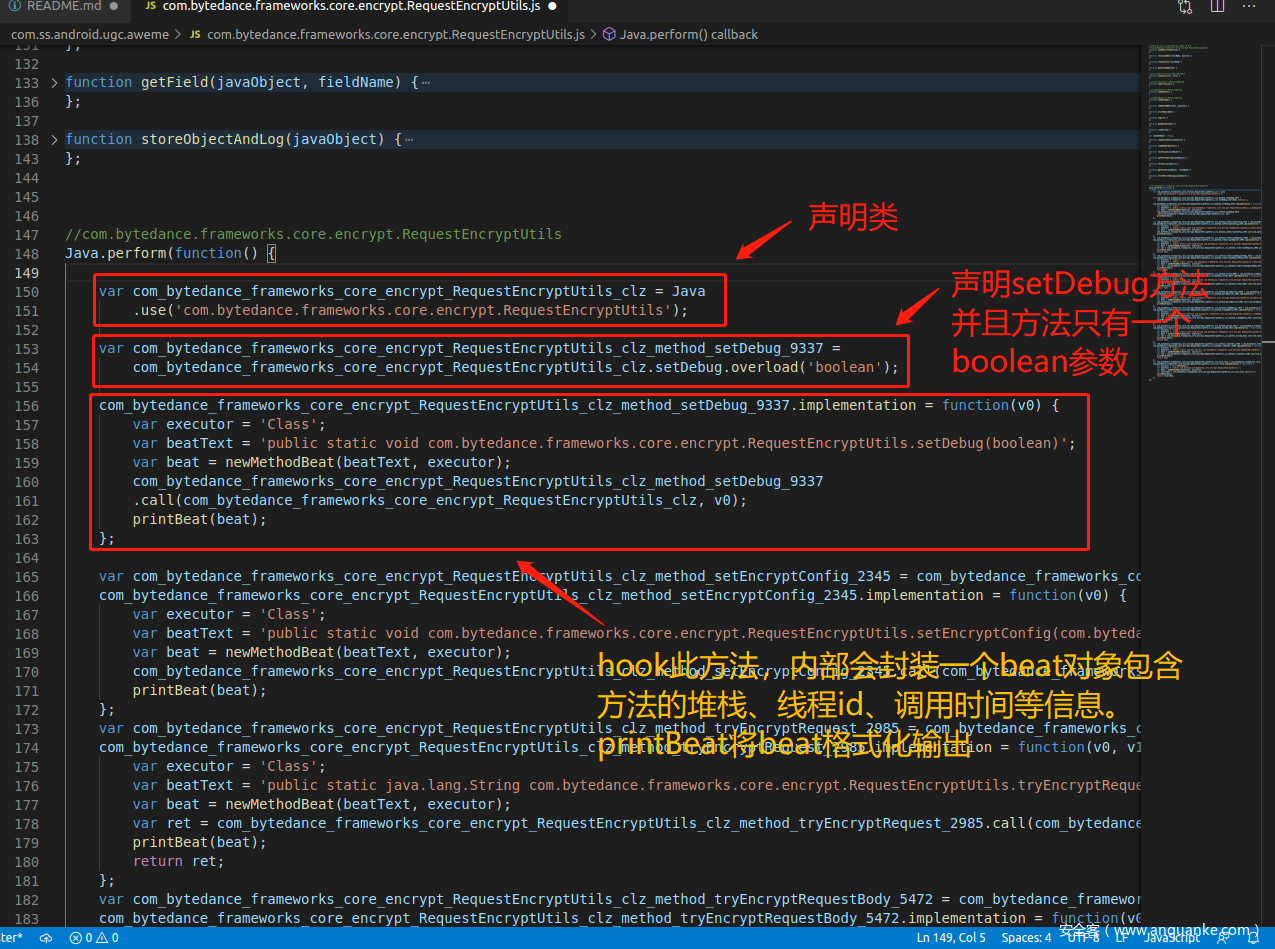This screenshot has width=1275, height=949.
Task: Open the README.md editor tab
Action: point(58,7)
